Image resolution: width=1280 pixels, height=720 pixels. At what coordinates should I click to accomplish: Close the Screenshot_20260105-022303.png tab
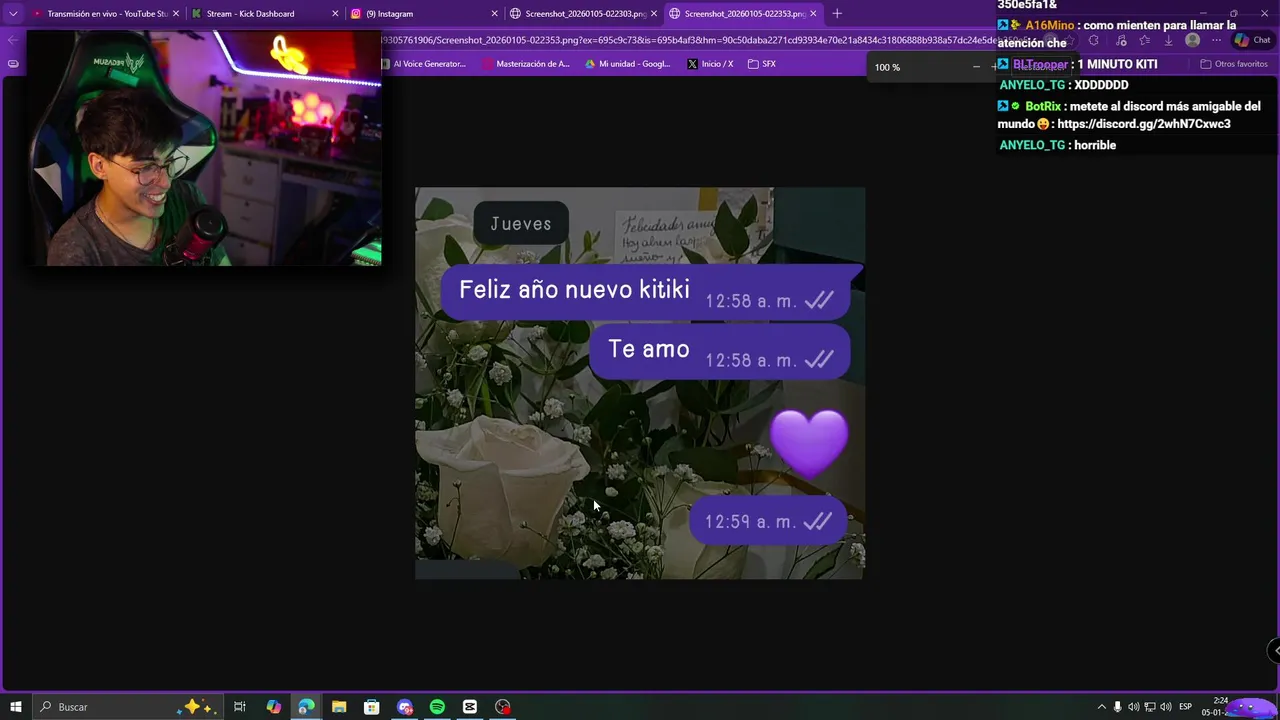(x=653, y=14)
